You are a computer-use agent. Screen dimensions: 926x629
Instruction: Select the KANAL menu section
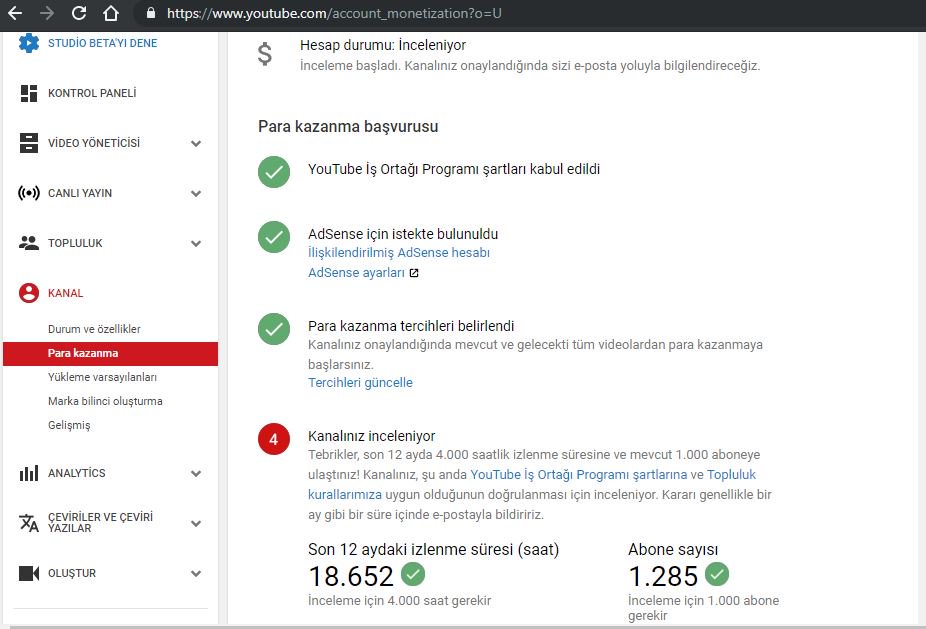(x=66, y=294)
